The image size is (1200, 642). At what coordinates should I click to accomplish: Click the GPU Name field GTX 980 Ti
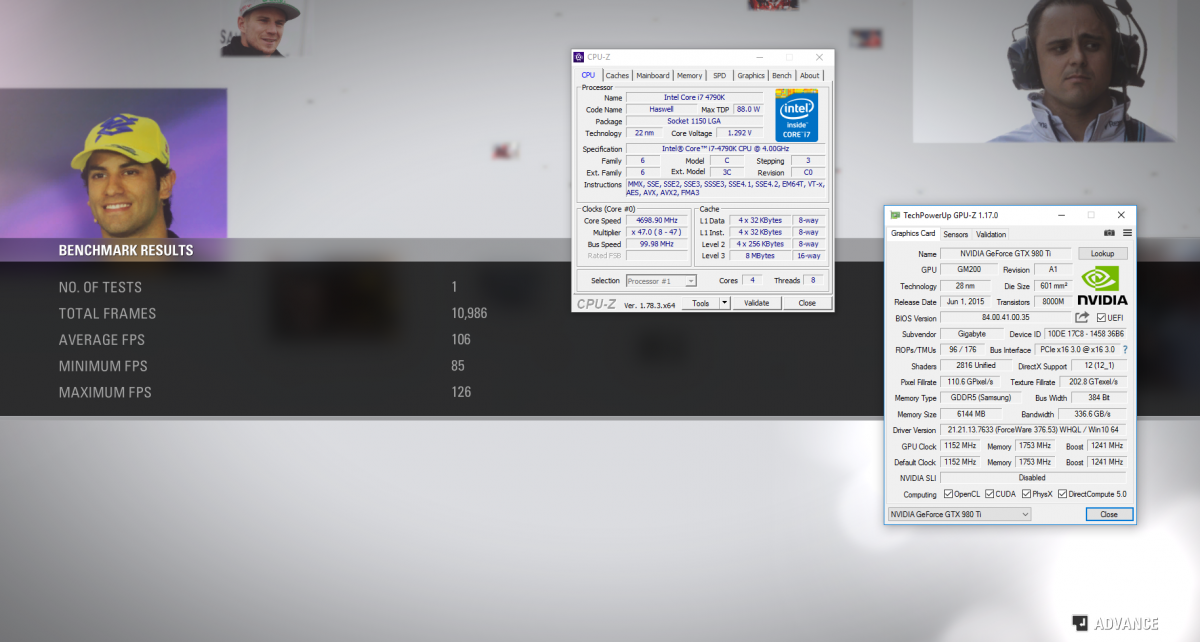[x=1006, y=254]
